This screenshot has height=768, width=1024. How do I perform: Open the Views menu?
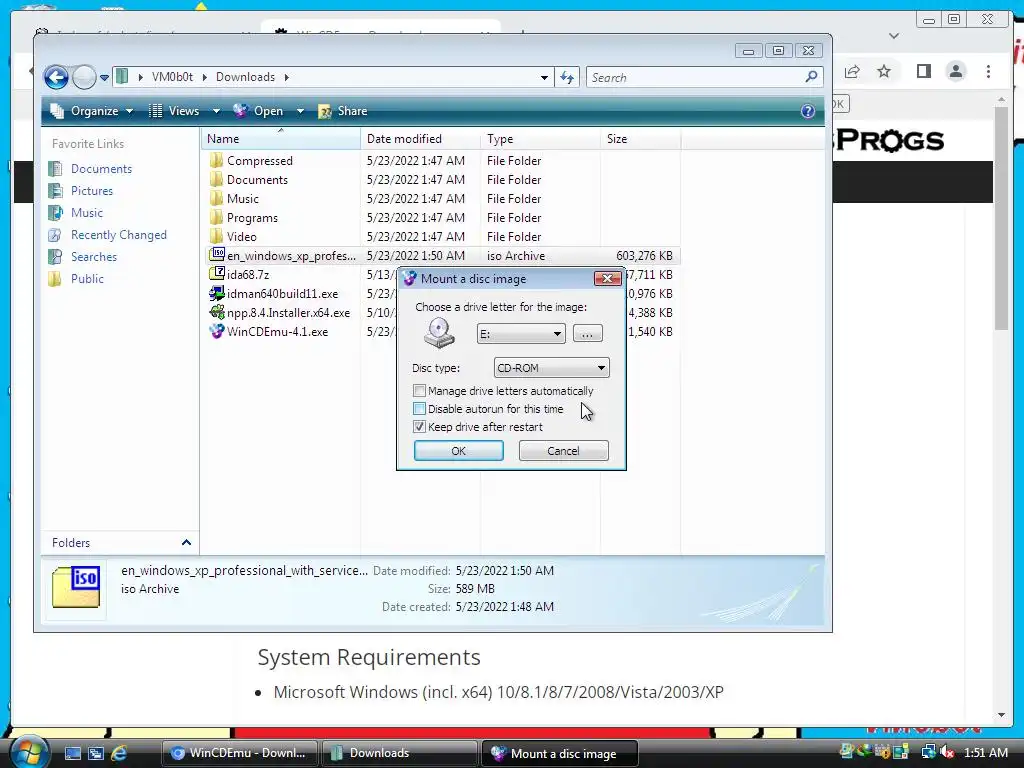click(174, 111)
